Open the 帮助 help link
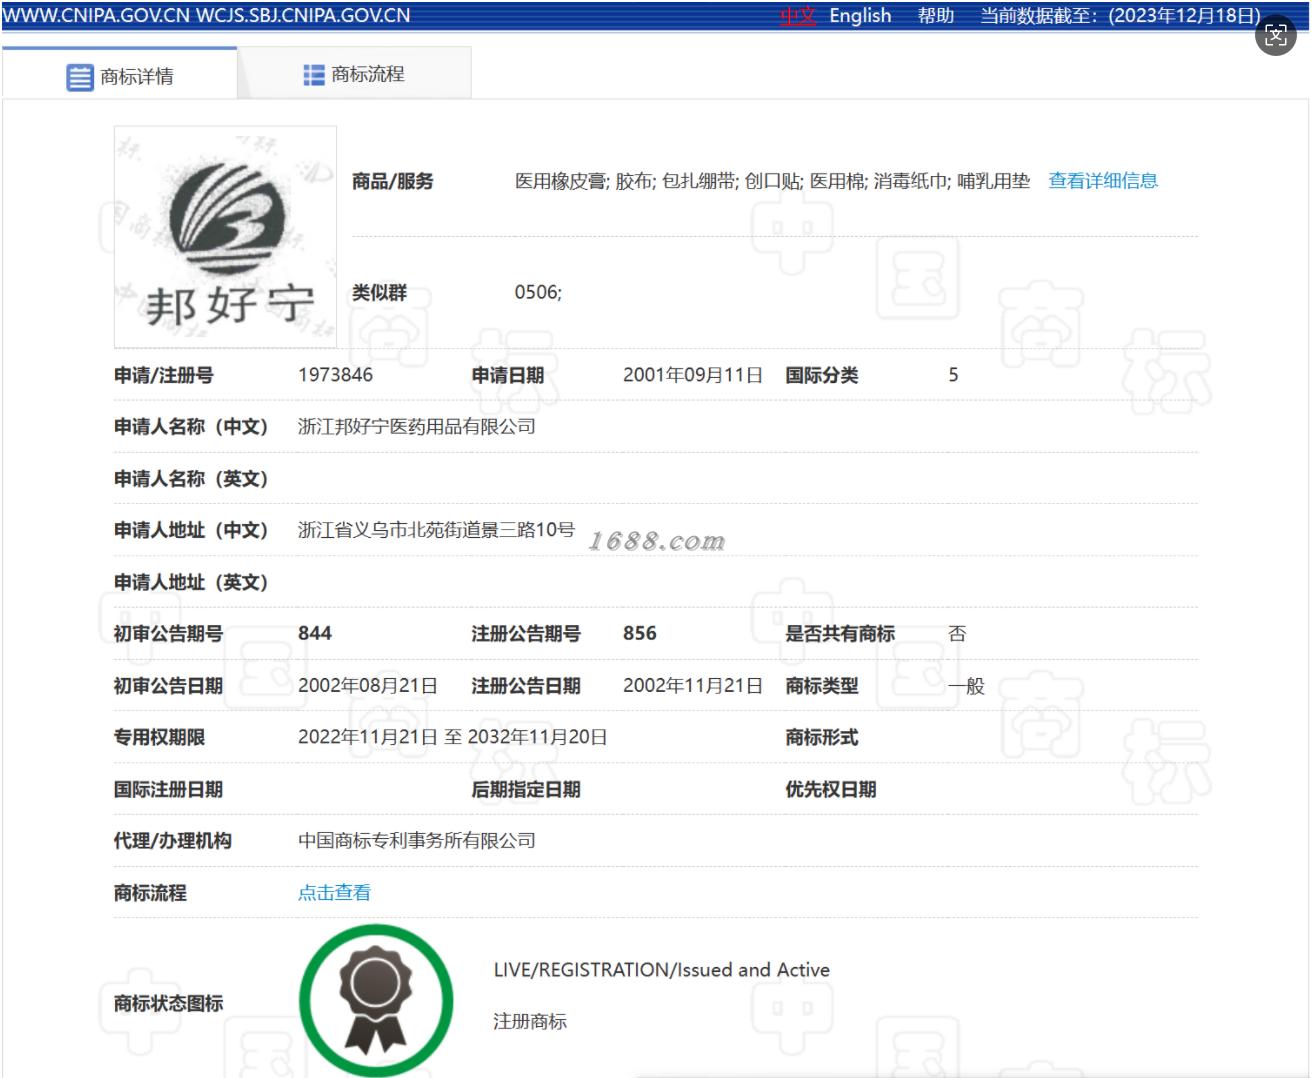The width and height of the screenshot is (1312, 1078). pos(936,16)
